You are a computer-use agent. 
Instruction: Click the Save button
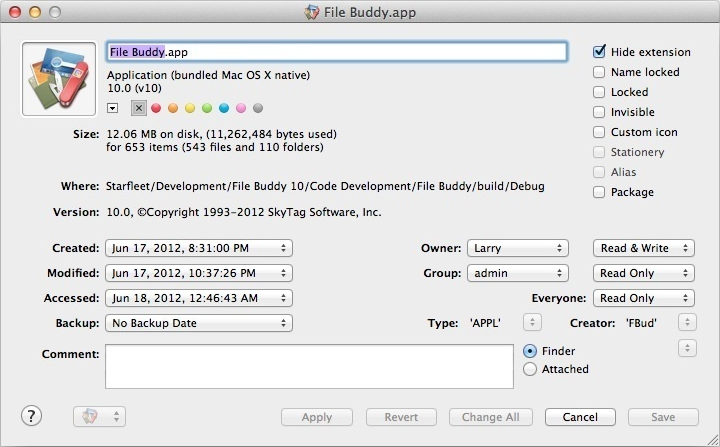pos(664,417)
